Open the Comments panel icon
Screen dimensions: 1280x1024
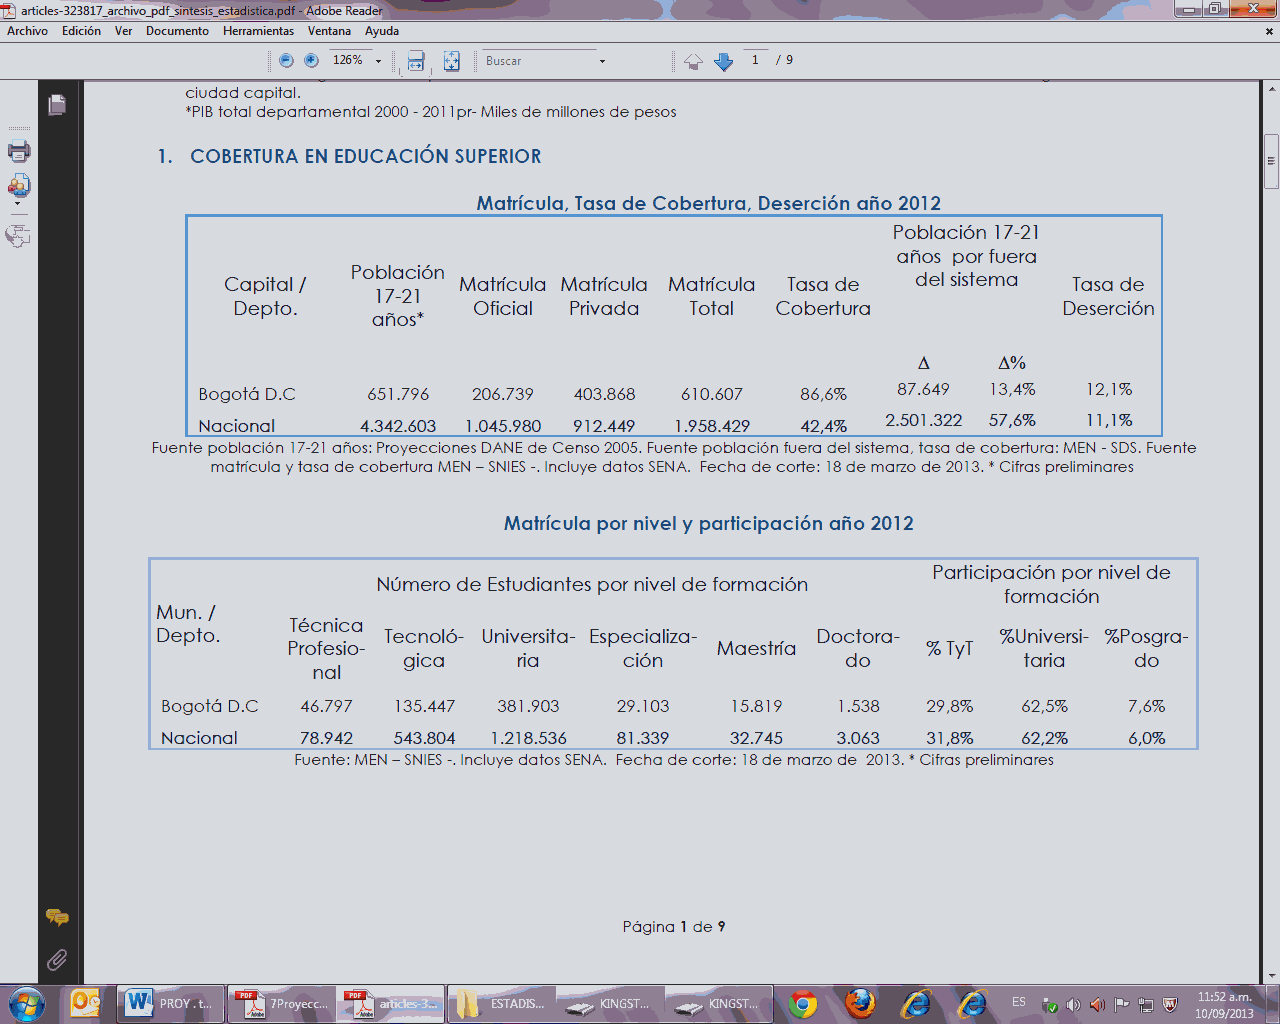[x=57, y=917]
